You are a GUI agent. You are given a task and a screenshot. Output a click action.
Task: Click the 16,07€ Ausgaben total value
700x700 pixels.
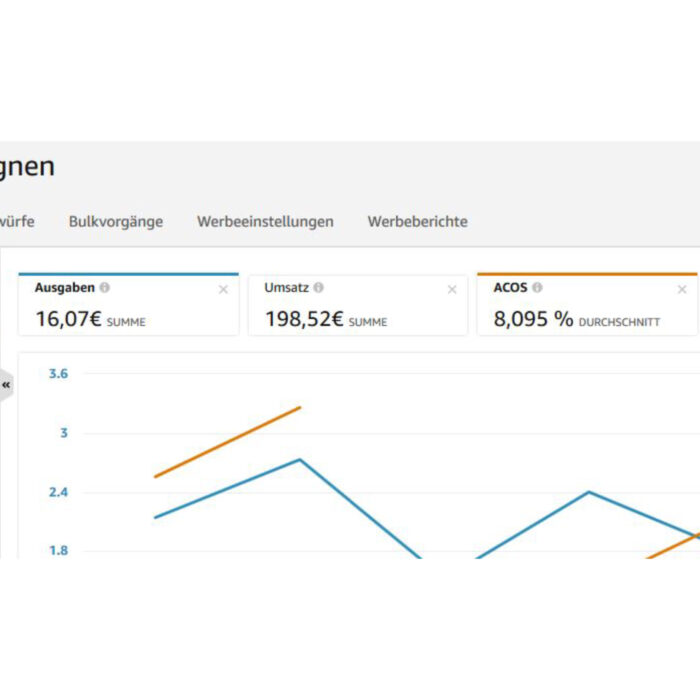point(69,319)
